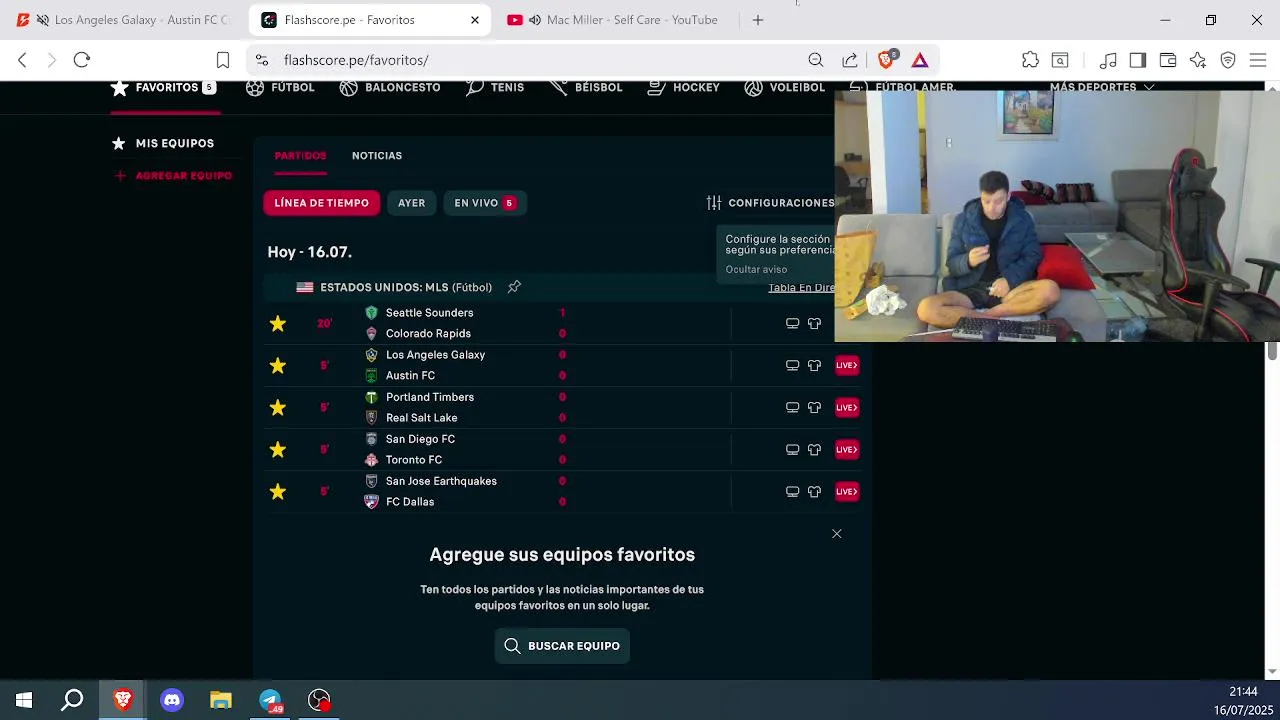The image size is (1280, 720).
Task: Click Ocultar aviso link
Action: (756, 269)
